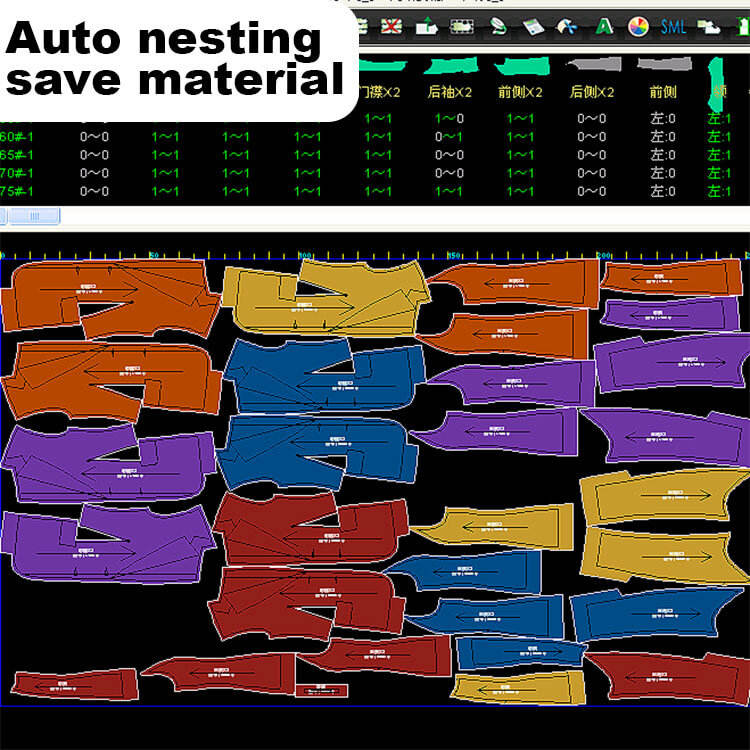The width and height of the screenshot is (750, 750).
Task: Click the piece-arrangement icon right of SML
Action: (x=709, y=27)
